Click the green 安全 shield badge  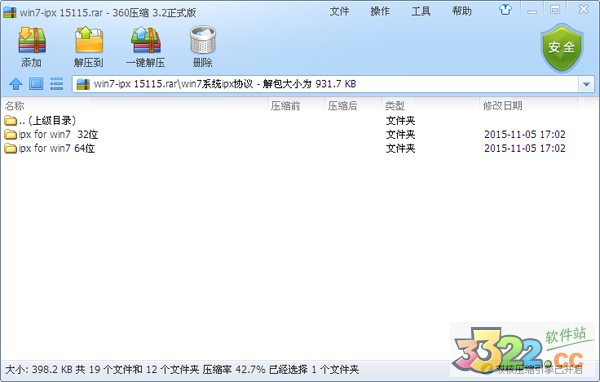pyautogui.click(x=561, y=48)
